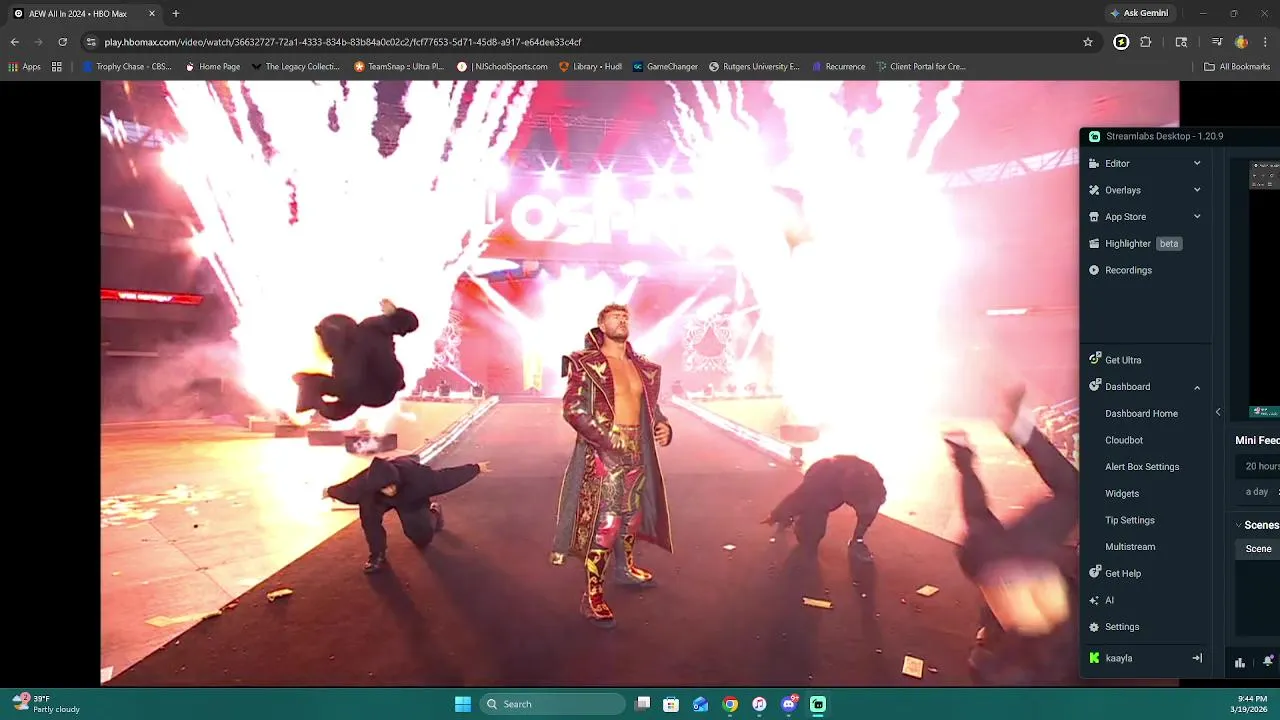Click the Overlays brush icon
Image resolution: width=1280 pixels, height=720 pixels.
coord(1094,190)
